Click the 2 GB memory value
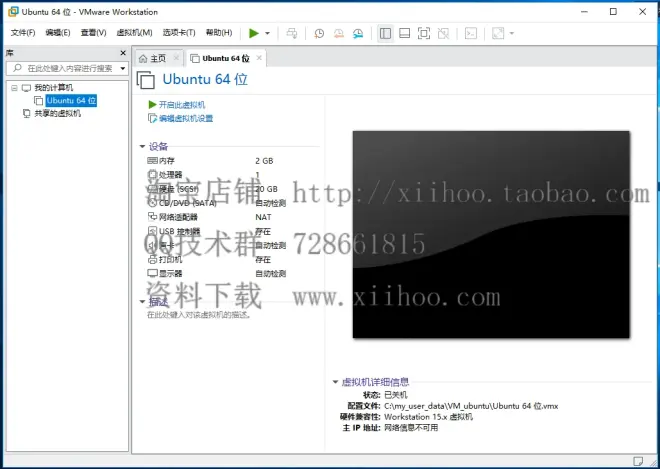 (x=264, y=161)
